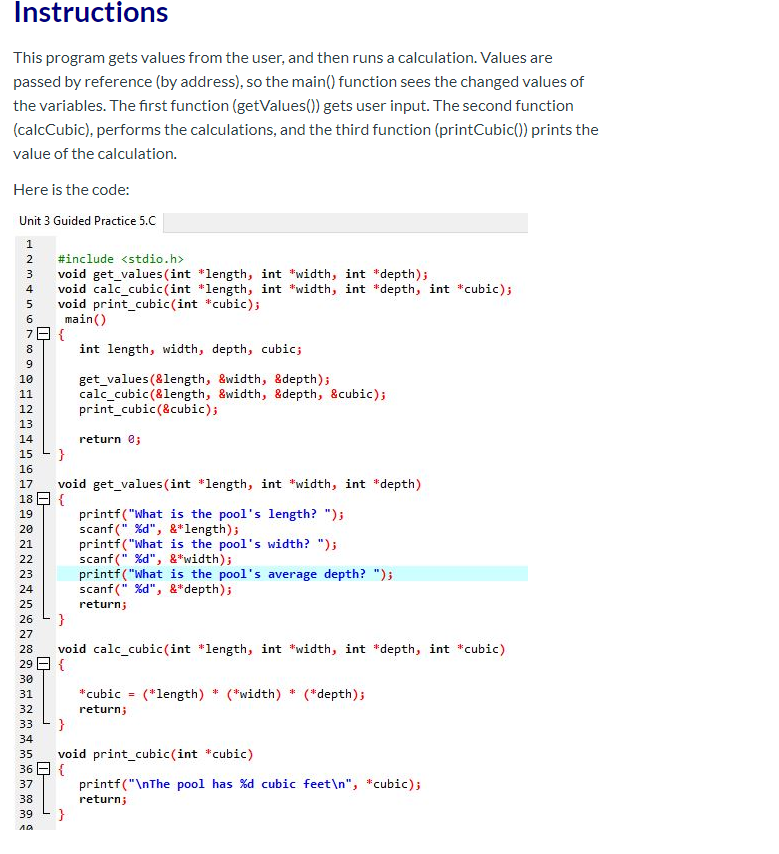Click the 'This program gets values' paragraph
779x854 pixels.
(x=306, y=106)
